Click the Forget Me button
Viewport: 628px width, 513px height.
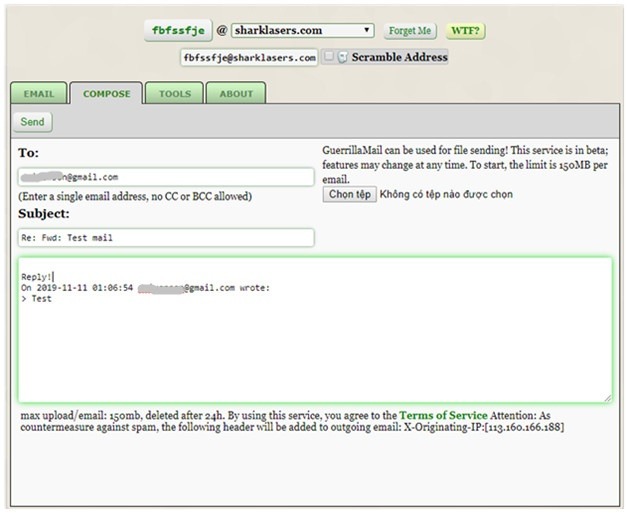(x=410, y=31)
